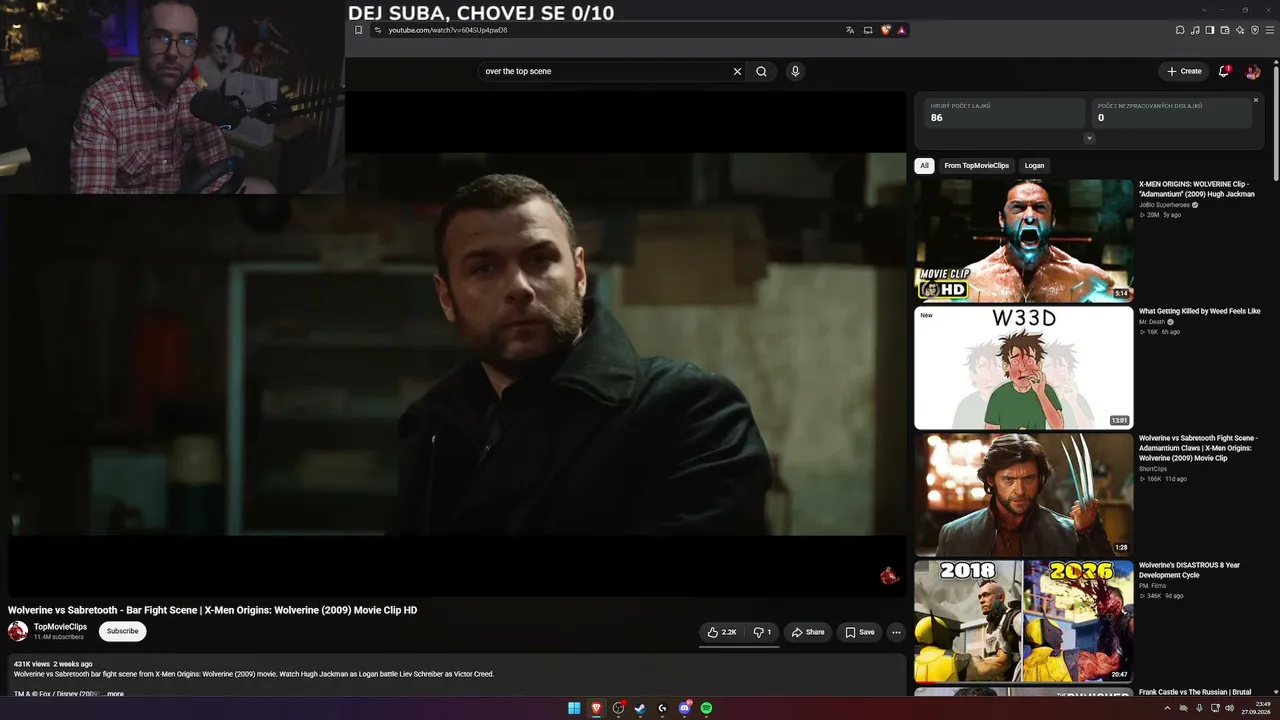Open Discord from the taskbar
1280x720 pixels.
tap(685, 708)
